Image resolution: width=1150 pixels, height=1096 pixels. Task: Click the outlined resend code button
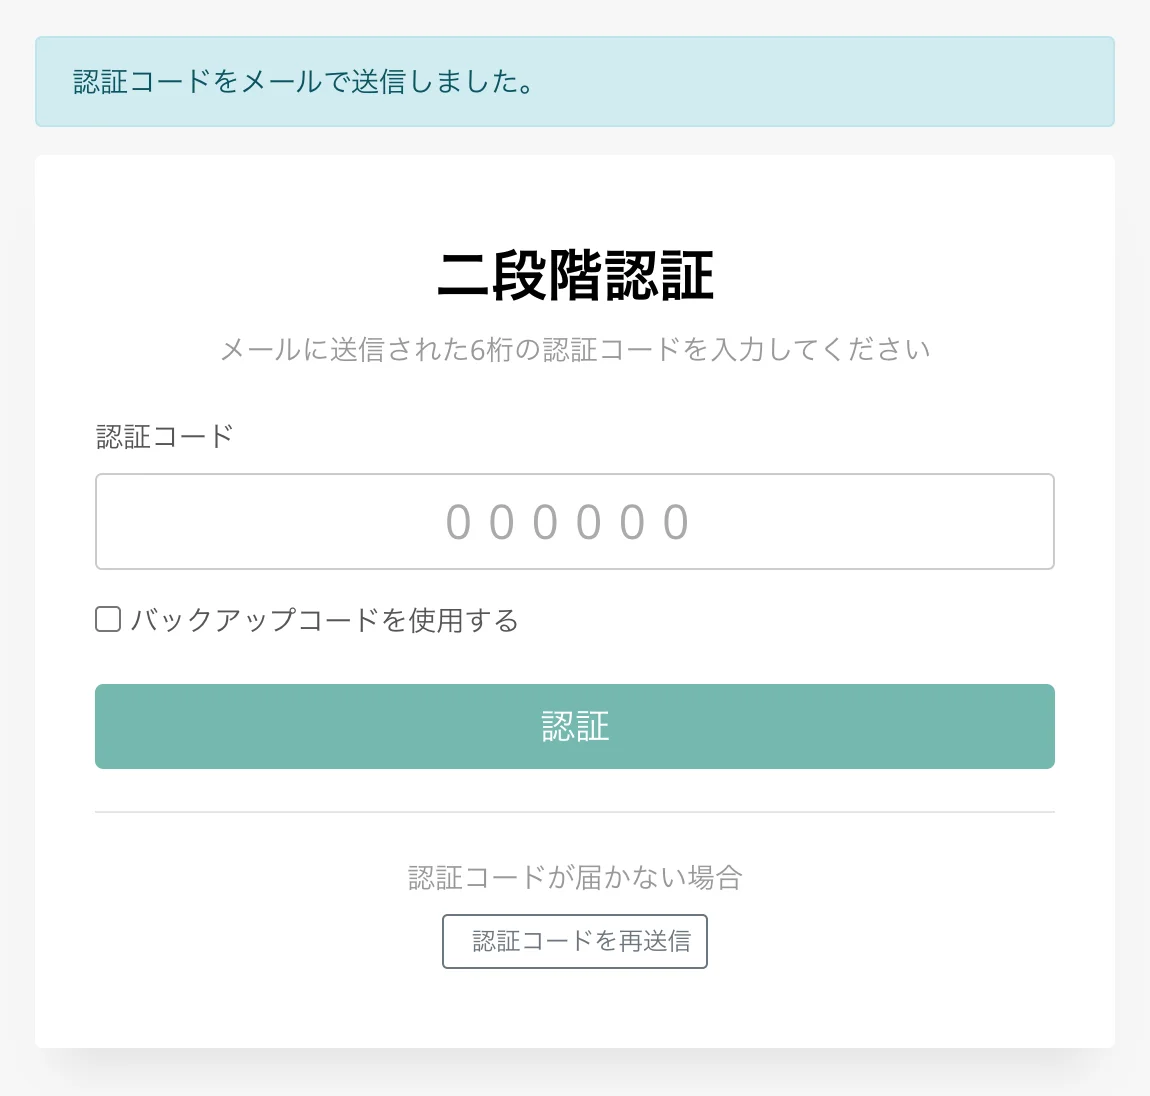(x=575, y=941)
